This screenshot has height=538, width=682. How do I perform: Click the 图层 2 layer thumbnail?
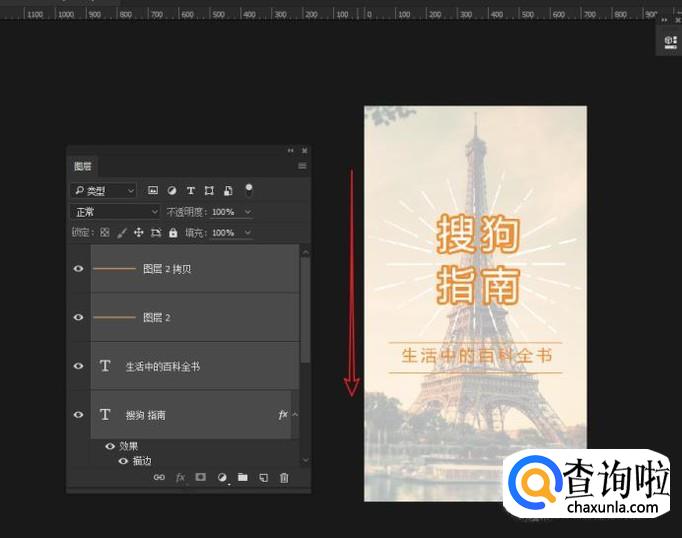tap(114, 317)
